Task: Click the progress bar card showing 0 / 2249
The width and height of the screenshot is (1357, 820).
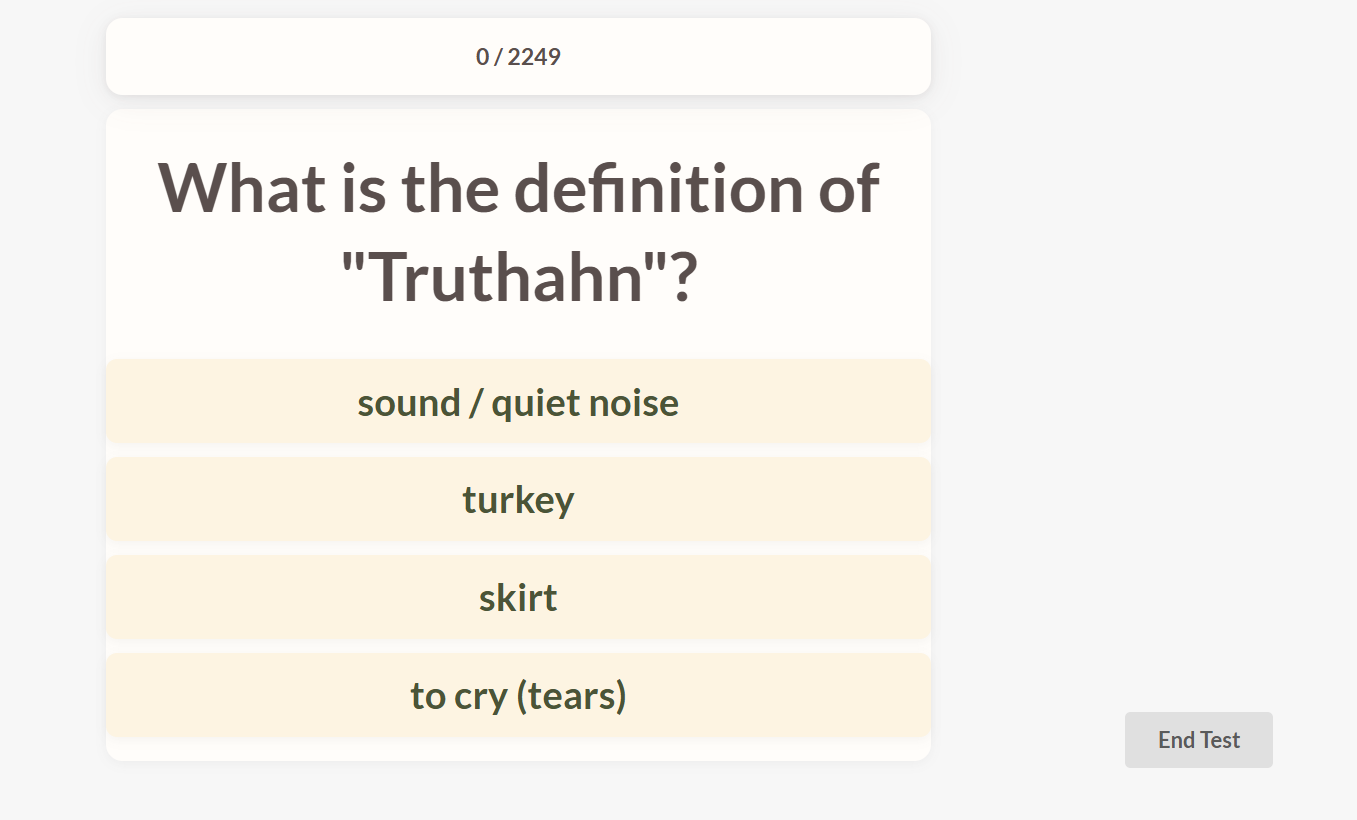Action: 518,57
